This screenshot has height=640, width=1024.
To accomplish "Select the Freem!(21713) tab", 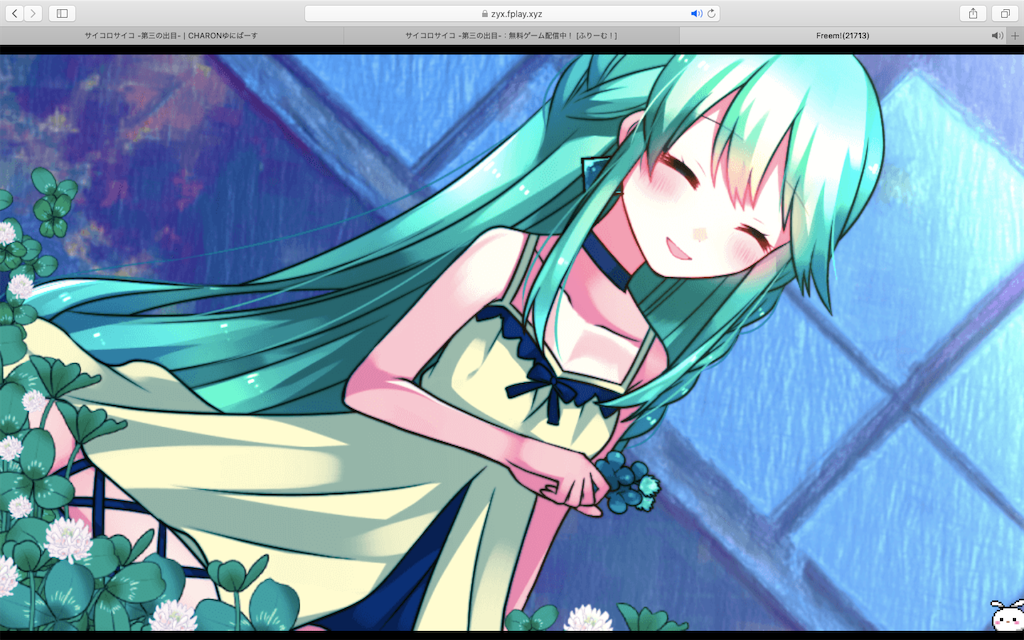I will [x=842, y=35].
